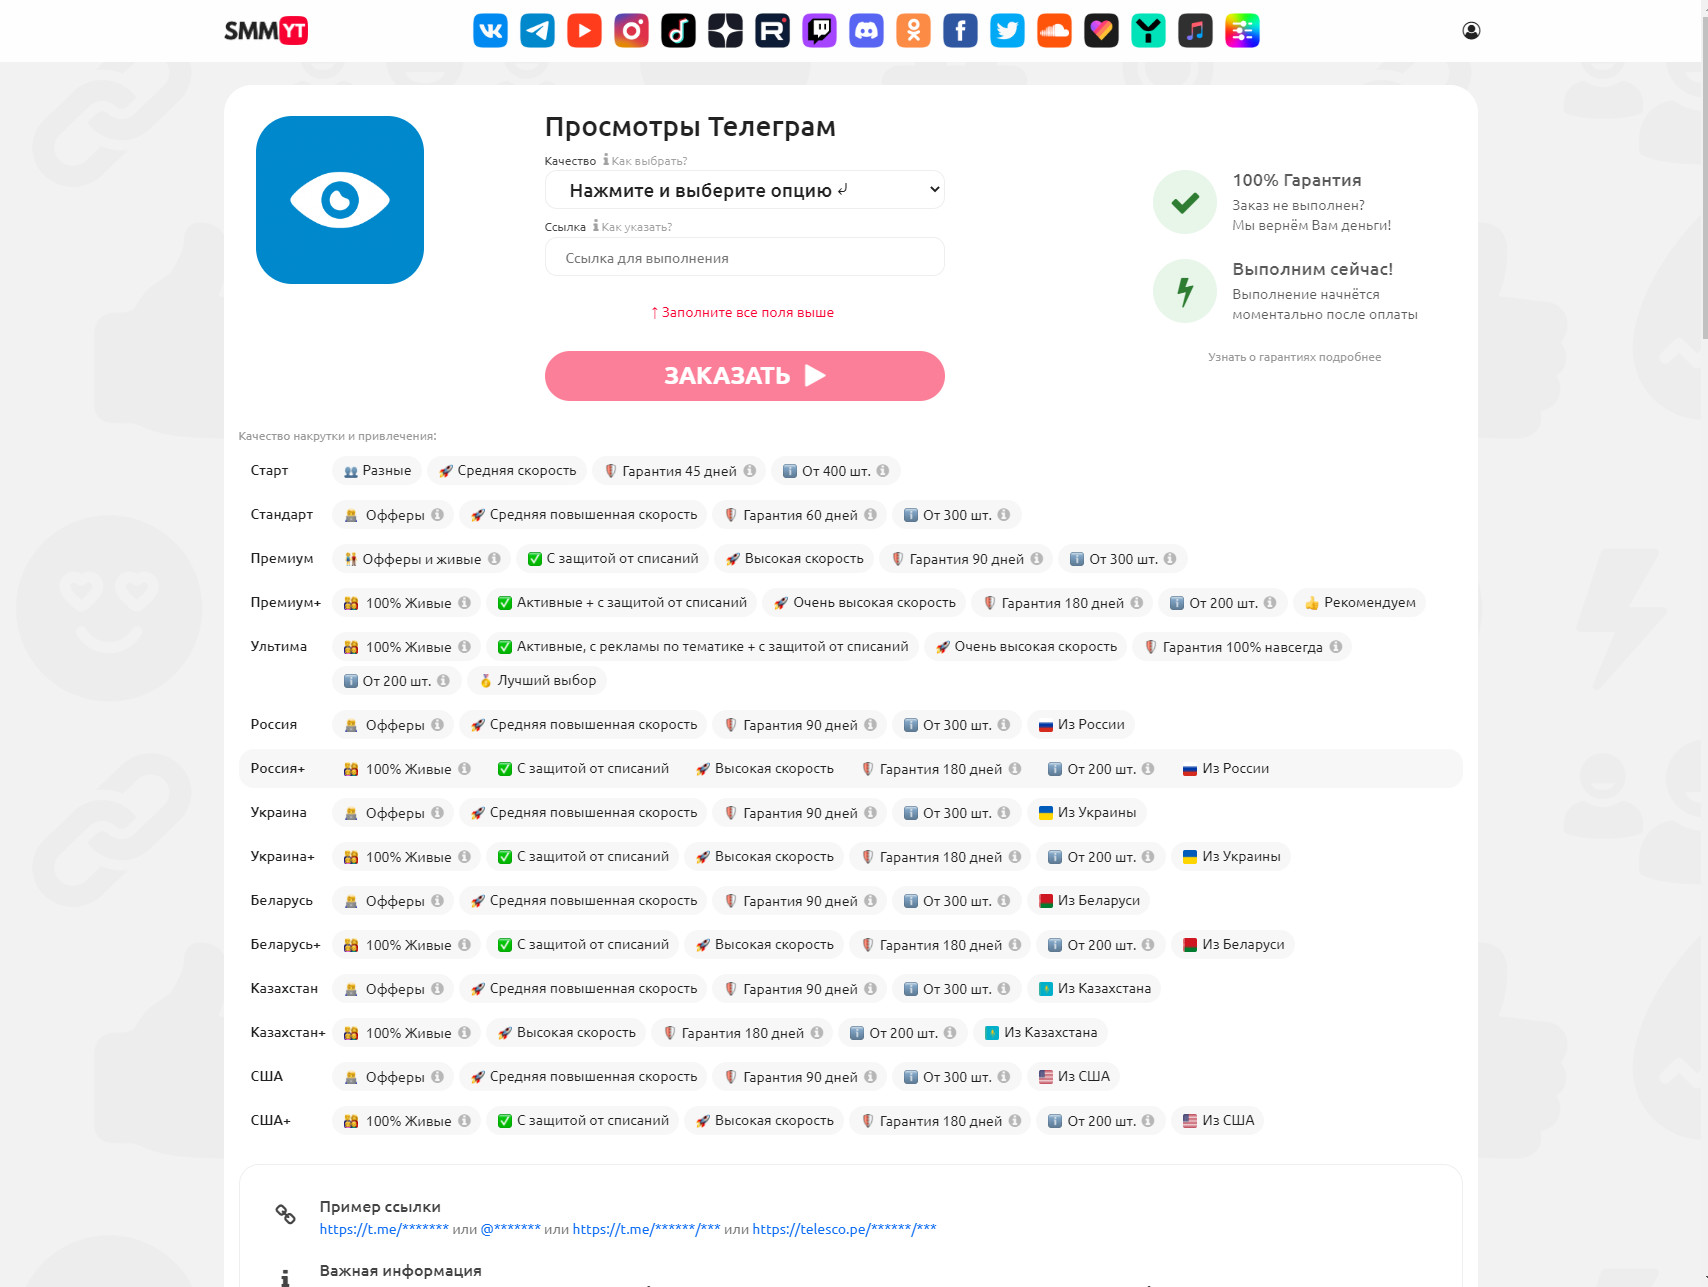Screen dimensions: 1708x1287
Task: Open the SoundCloud services icon
Action: point(1054,31)
